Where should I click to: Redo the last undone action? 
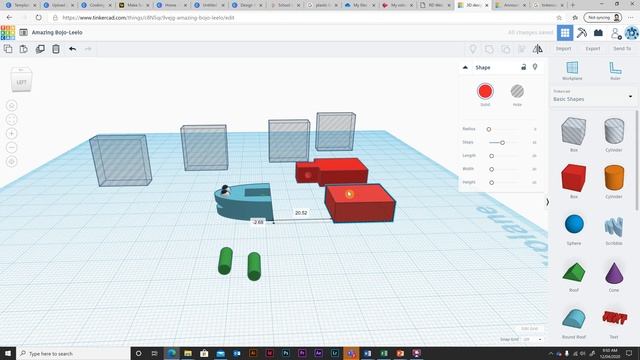[88, 49]
